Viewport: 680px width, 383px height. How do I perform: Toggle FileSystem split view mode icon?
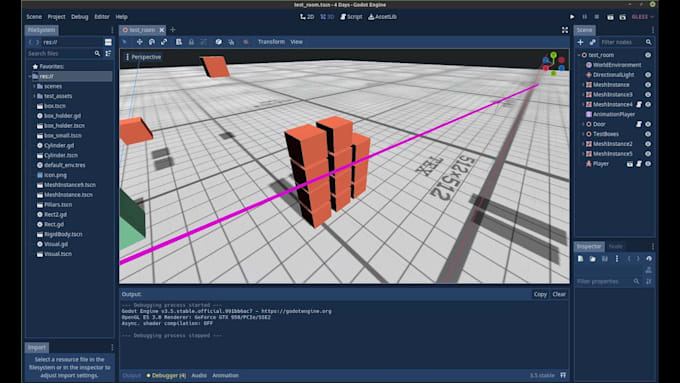[108, 42]
